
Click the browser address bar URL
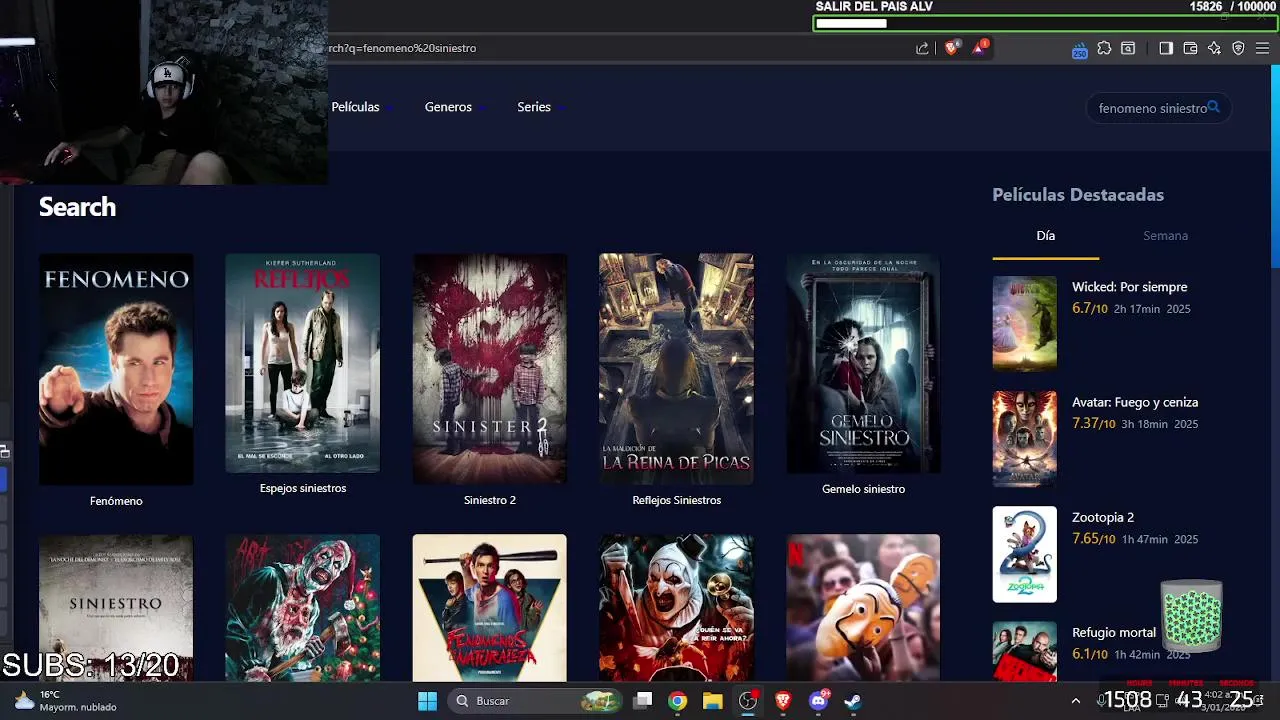[x=402, y=48]
